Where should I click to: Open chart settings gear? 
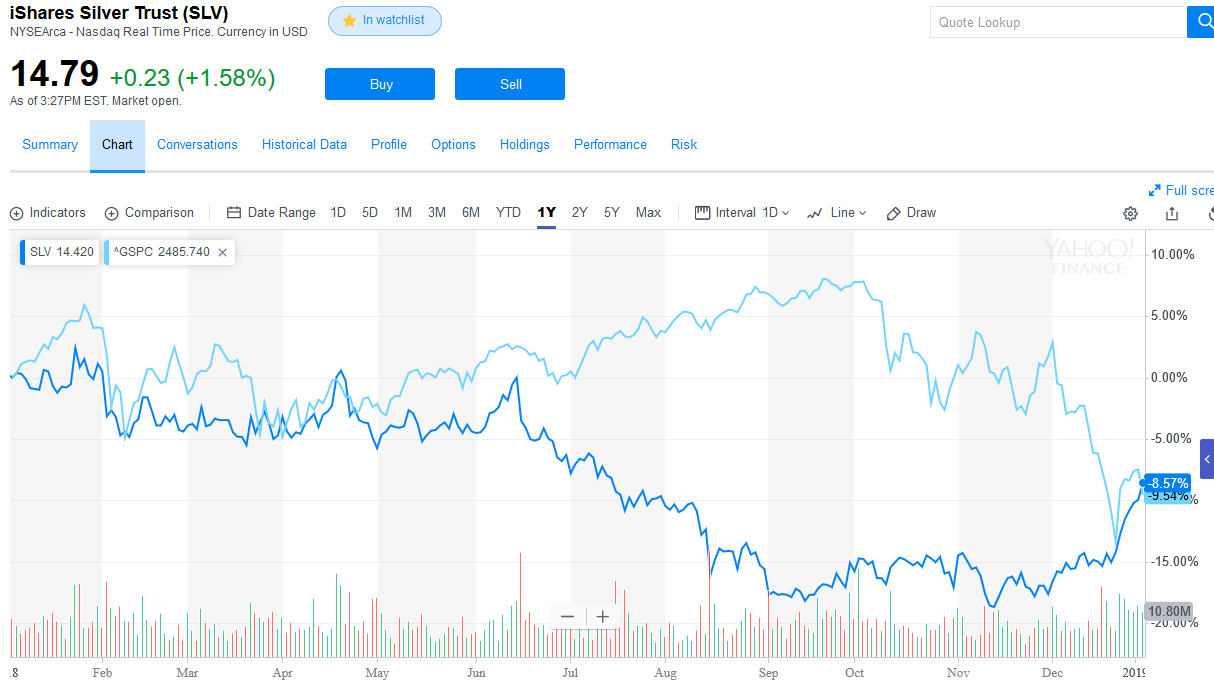(1130, 214)
